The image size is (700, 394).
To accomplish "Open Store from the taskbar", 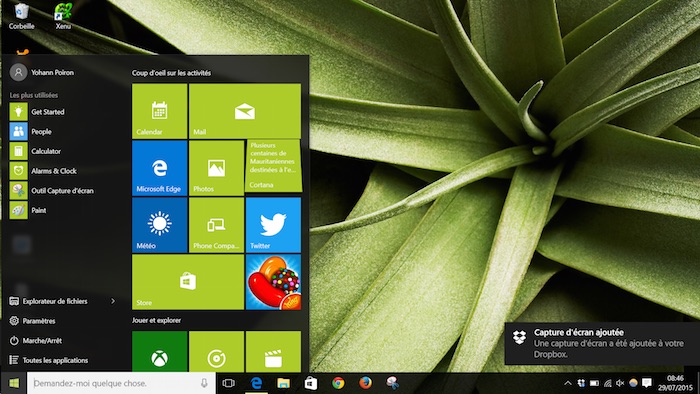I will [311, 383].
